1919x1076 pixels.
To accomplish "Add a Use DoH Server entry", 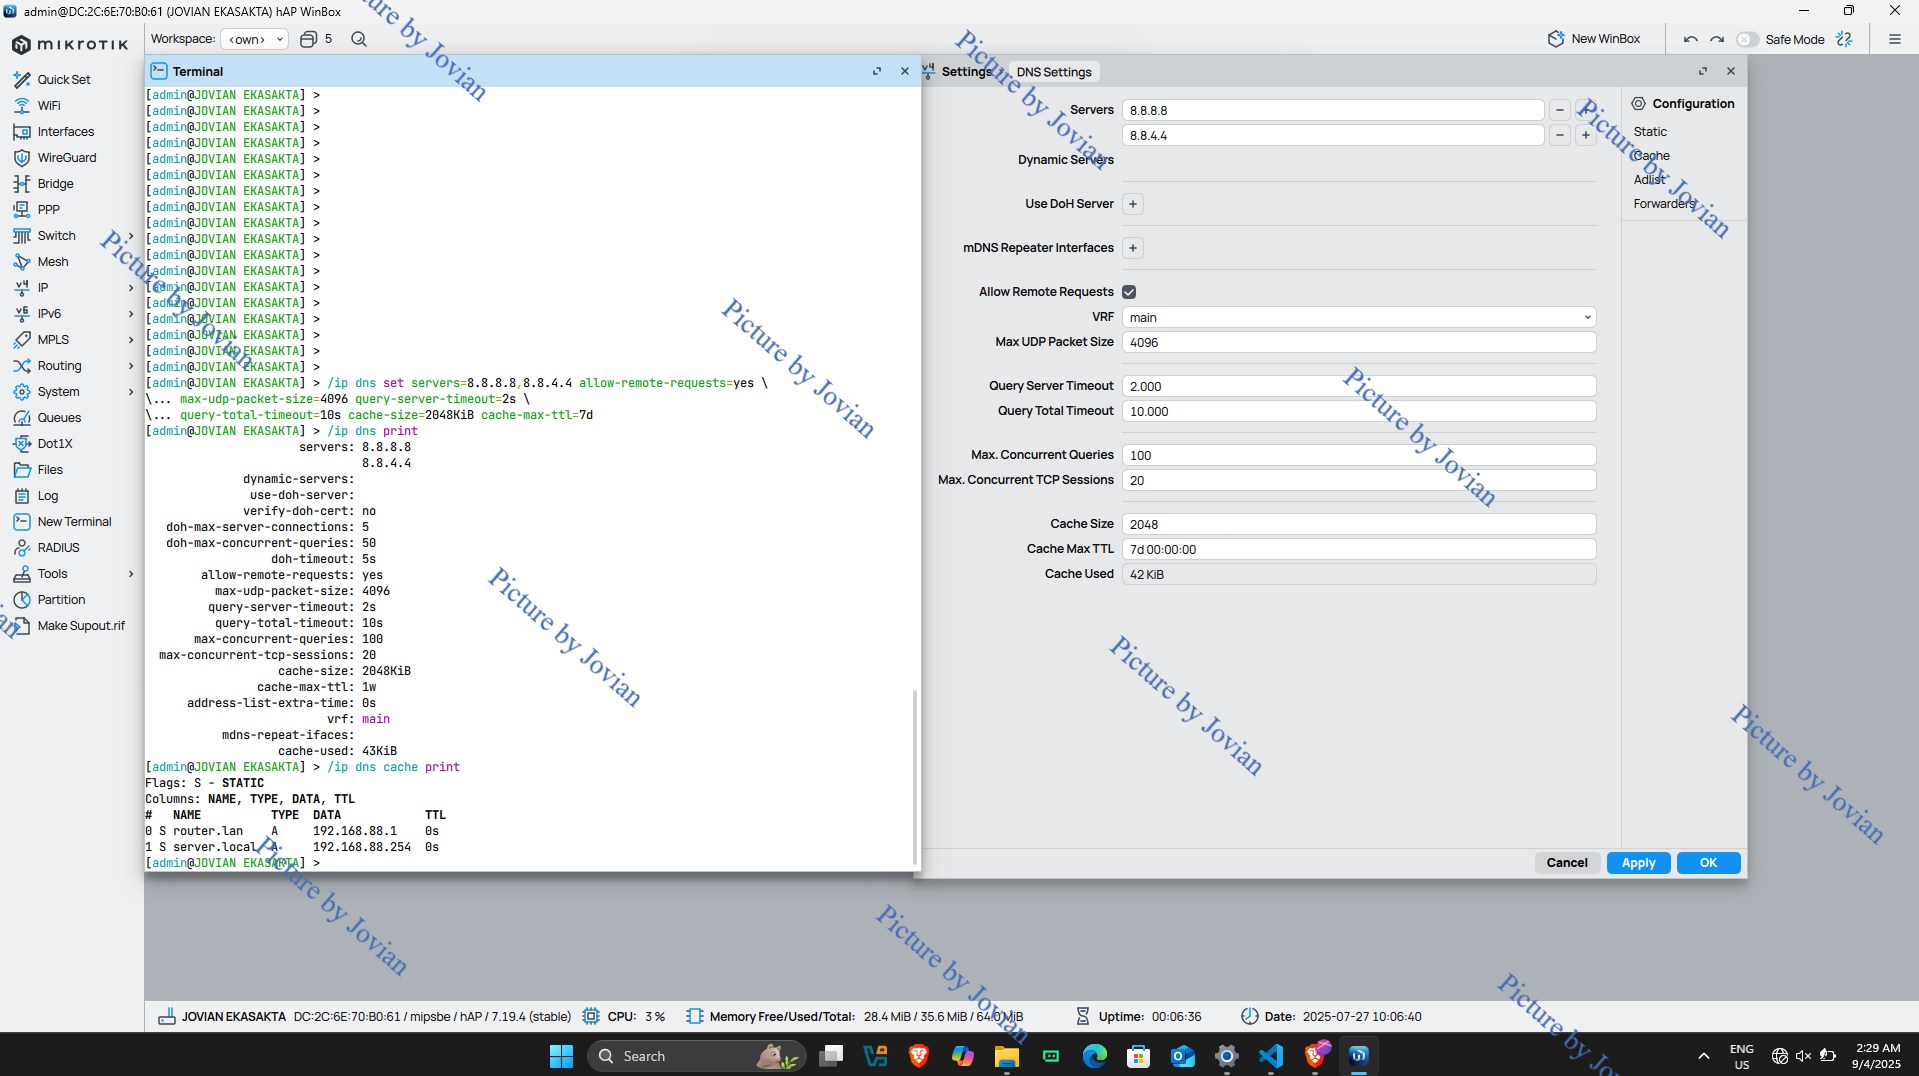I will tap(1133, 204).
